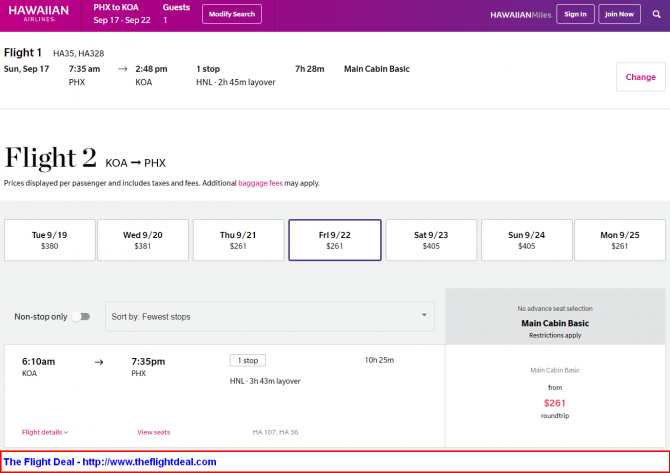Open the View seats link
This screenshot has width=670, height=473.
[153, 432]
